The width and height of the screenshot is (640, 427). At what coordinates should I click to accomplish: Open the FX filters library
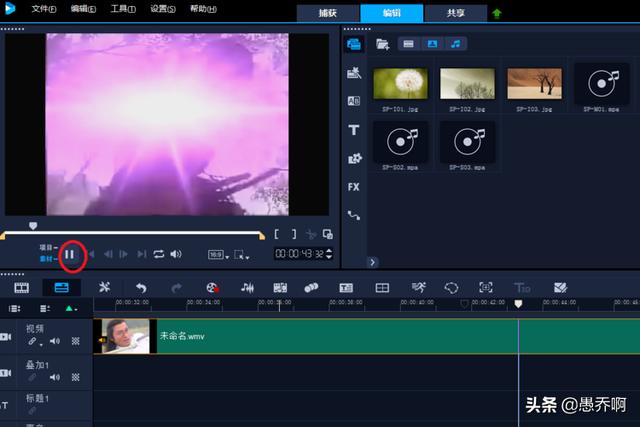click(x=354, y=187)
